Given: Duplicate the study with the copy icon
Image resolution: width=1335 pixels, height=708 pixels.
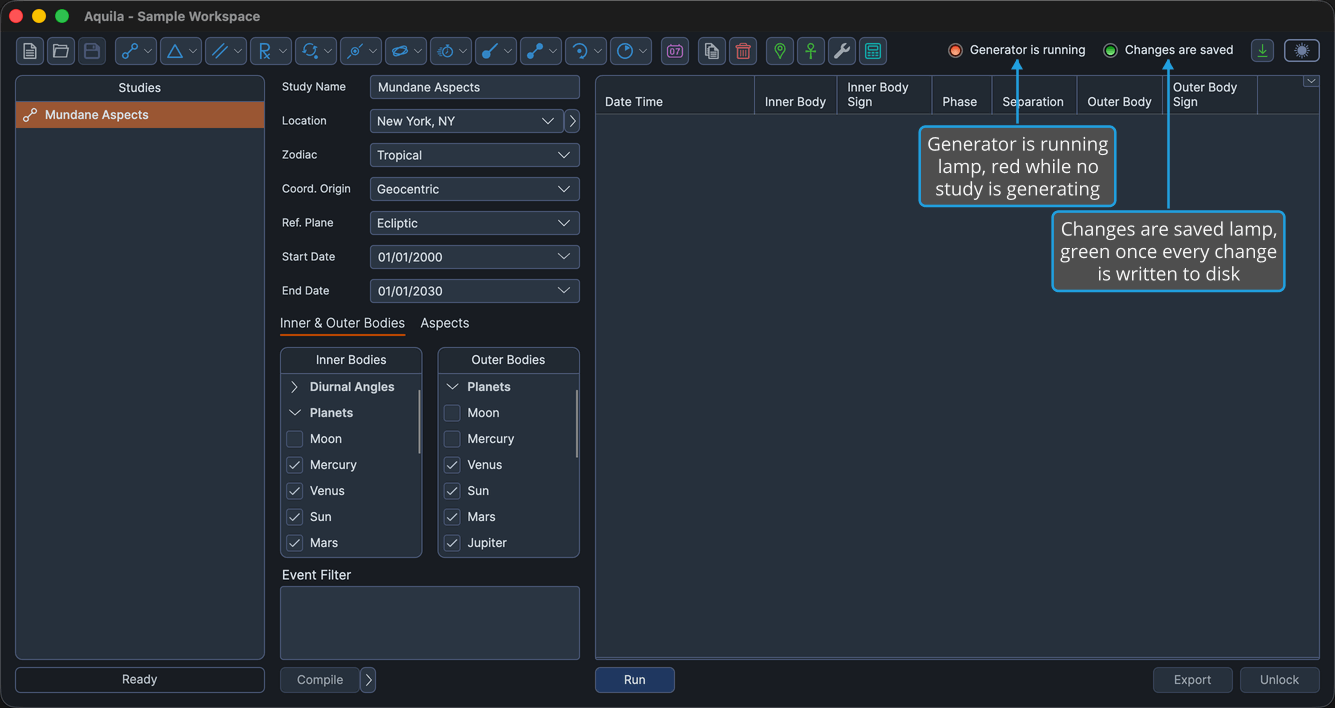Looking at the screenshot, I should pyautogui.click(x=712, y=51).
